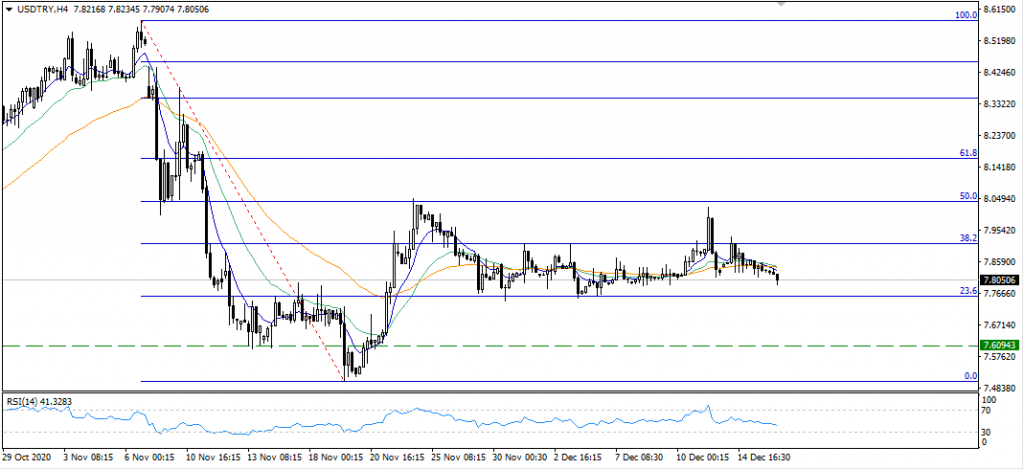Viewport: 1024px width, 469px height.
Task: Select the 61.8 Fibonacci level label
Action: (966, 153)
